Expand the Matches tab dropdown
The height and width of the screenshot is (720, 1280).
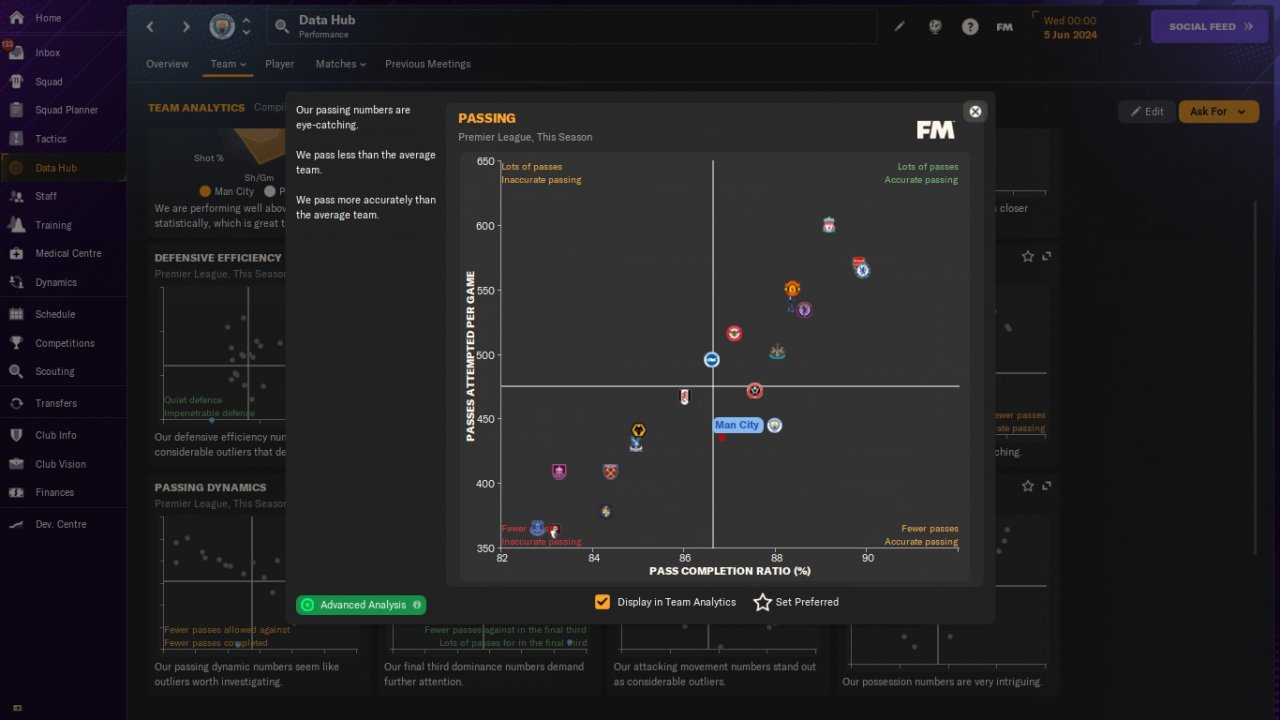point(341,64)
